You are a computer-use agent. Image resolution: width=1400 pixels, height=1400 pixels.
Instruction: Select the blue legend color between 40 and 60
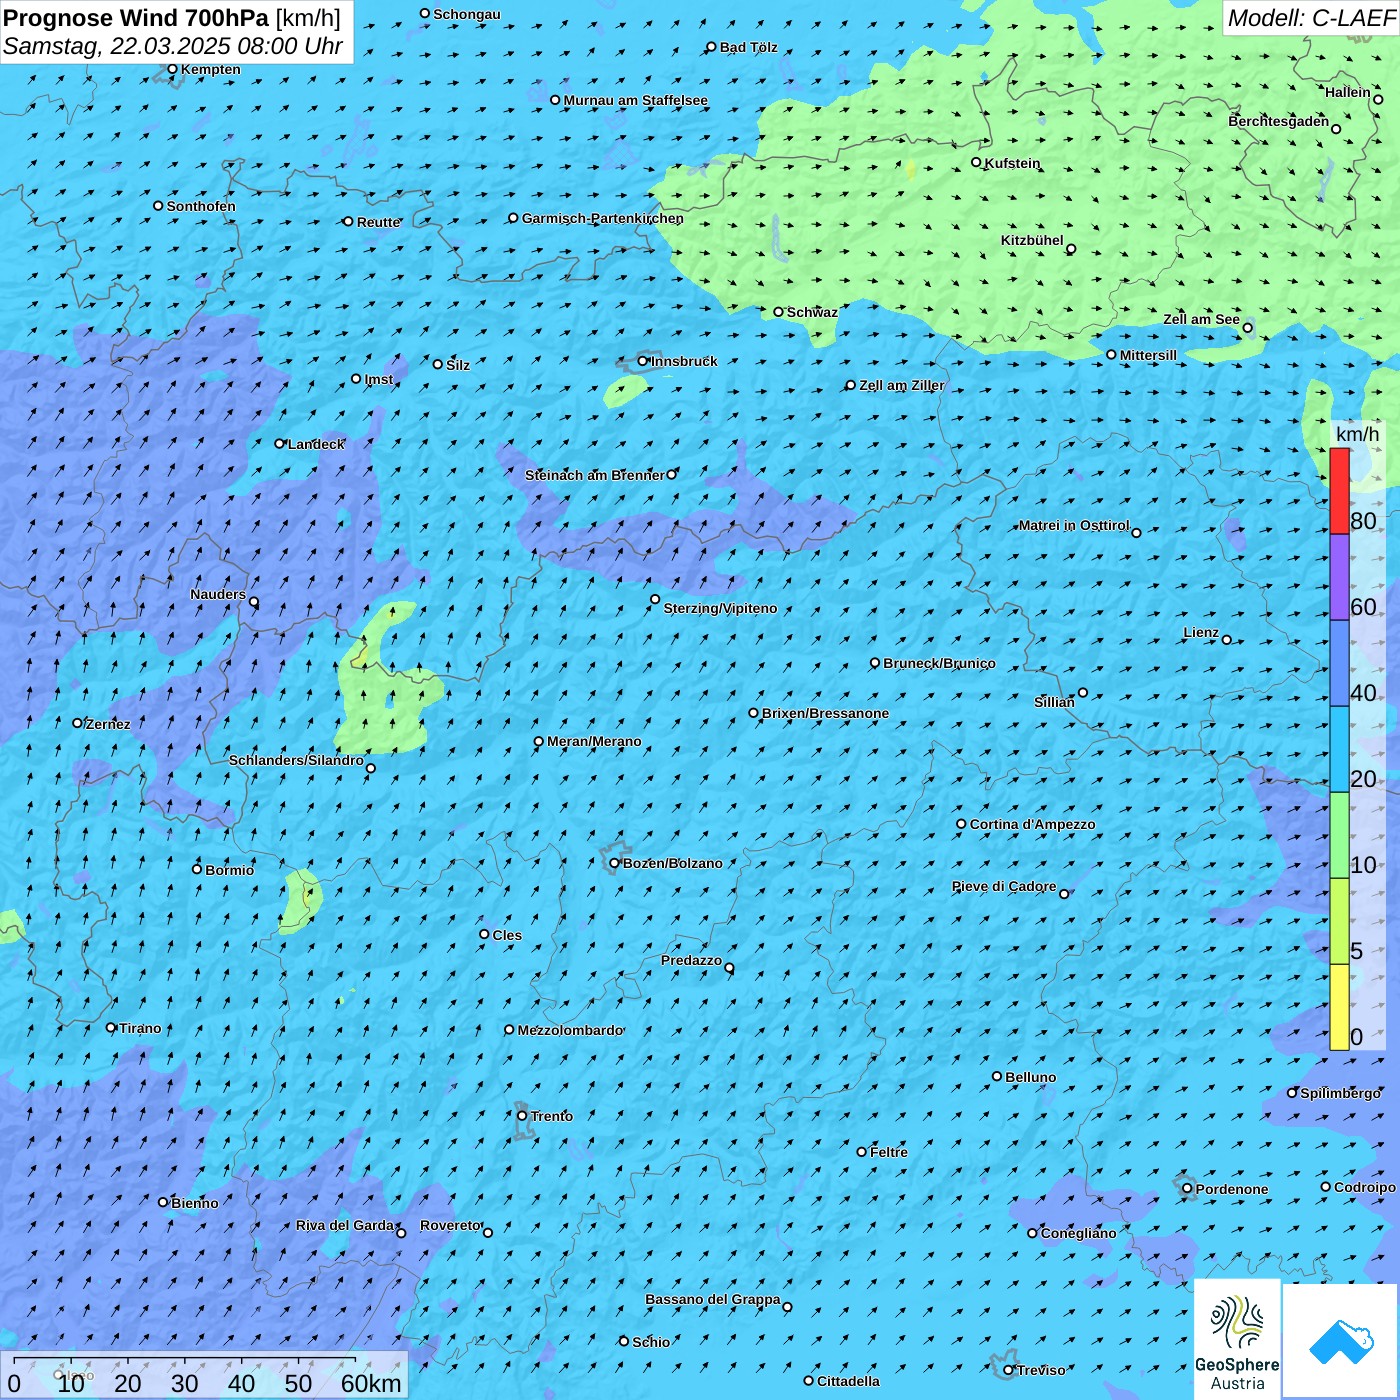(x=1339, y=664)
